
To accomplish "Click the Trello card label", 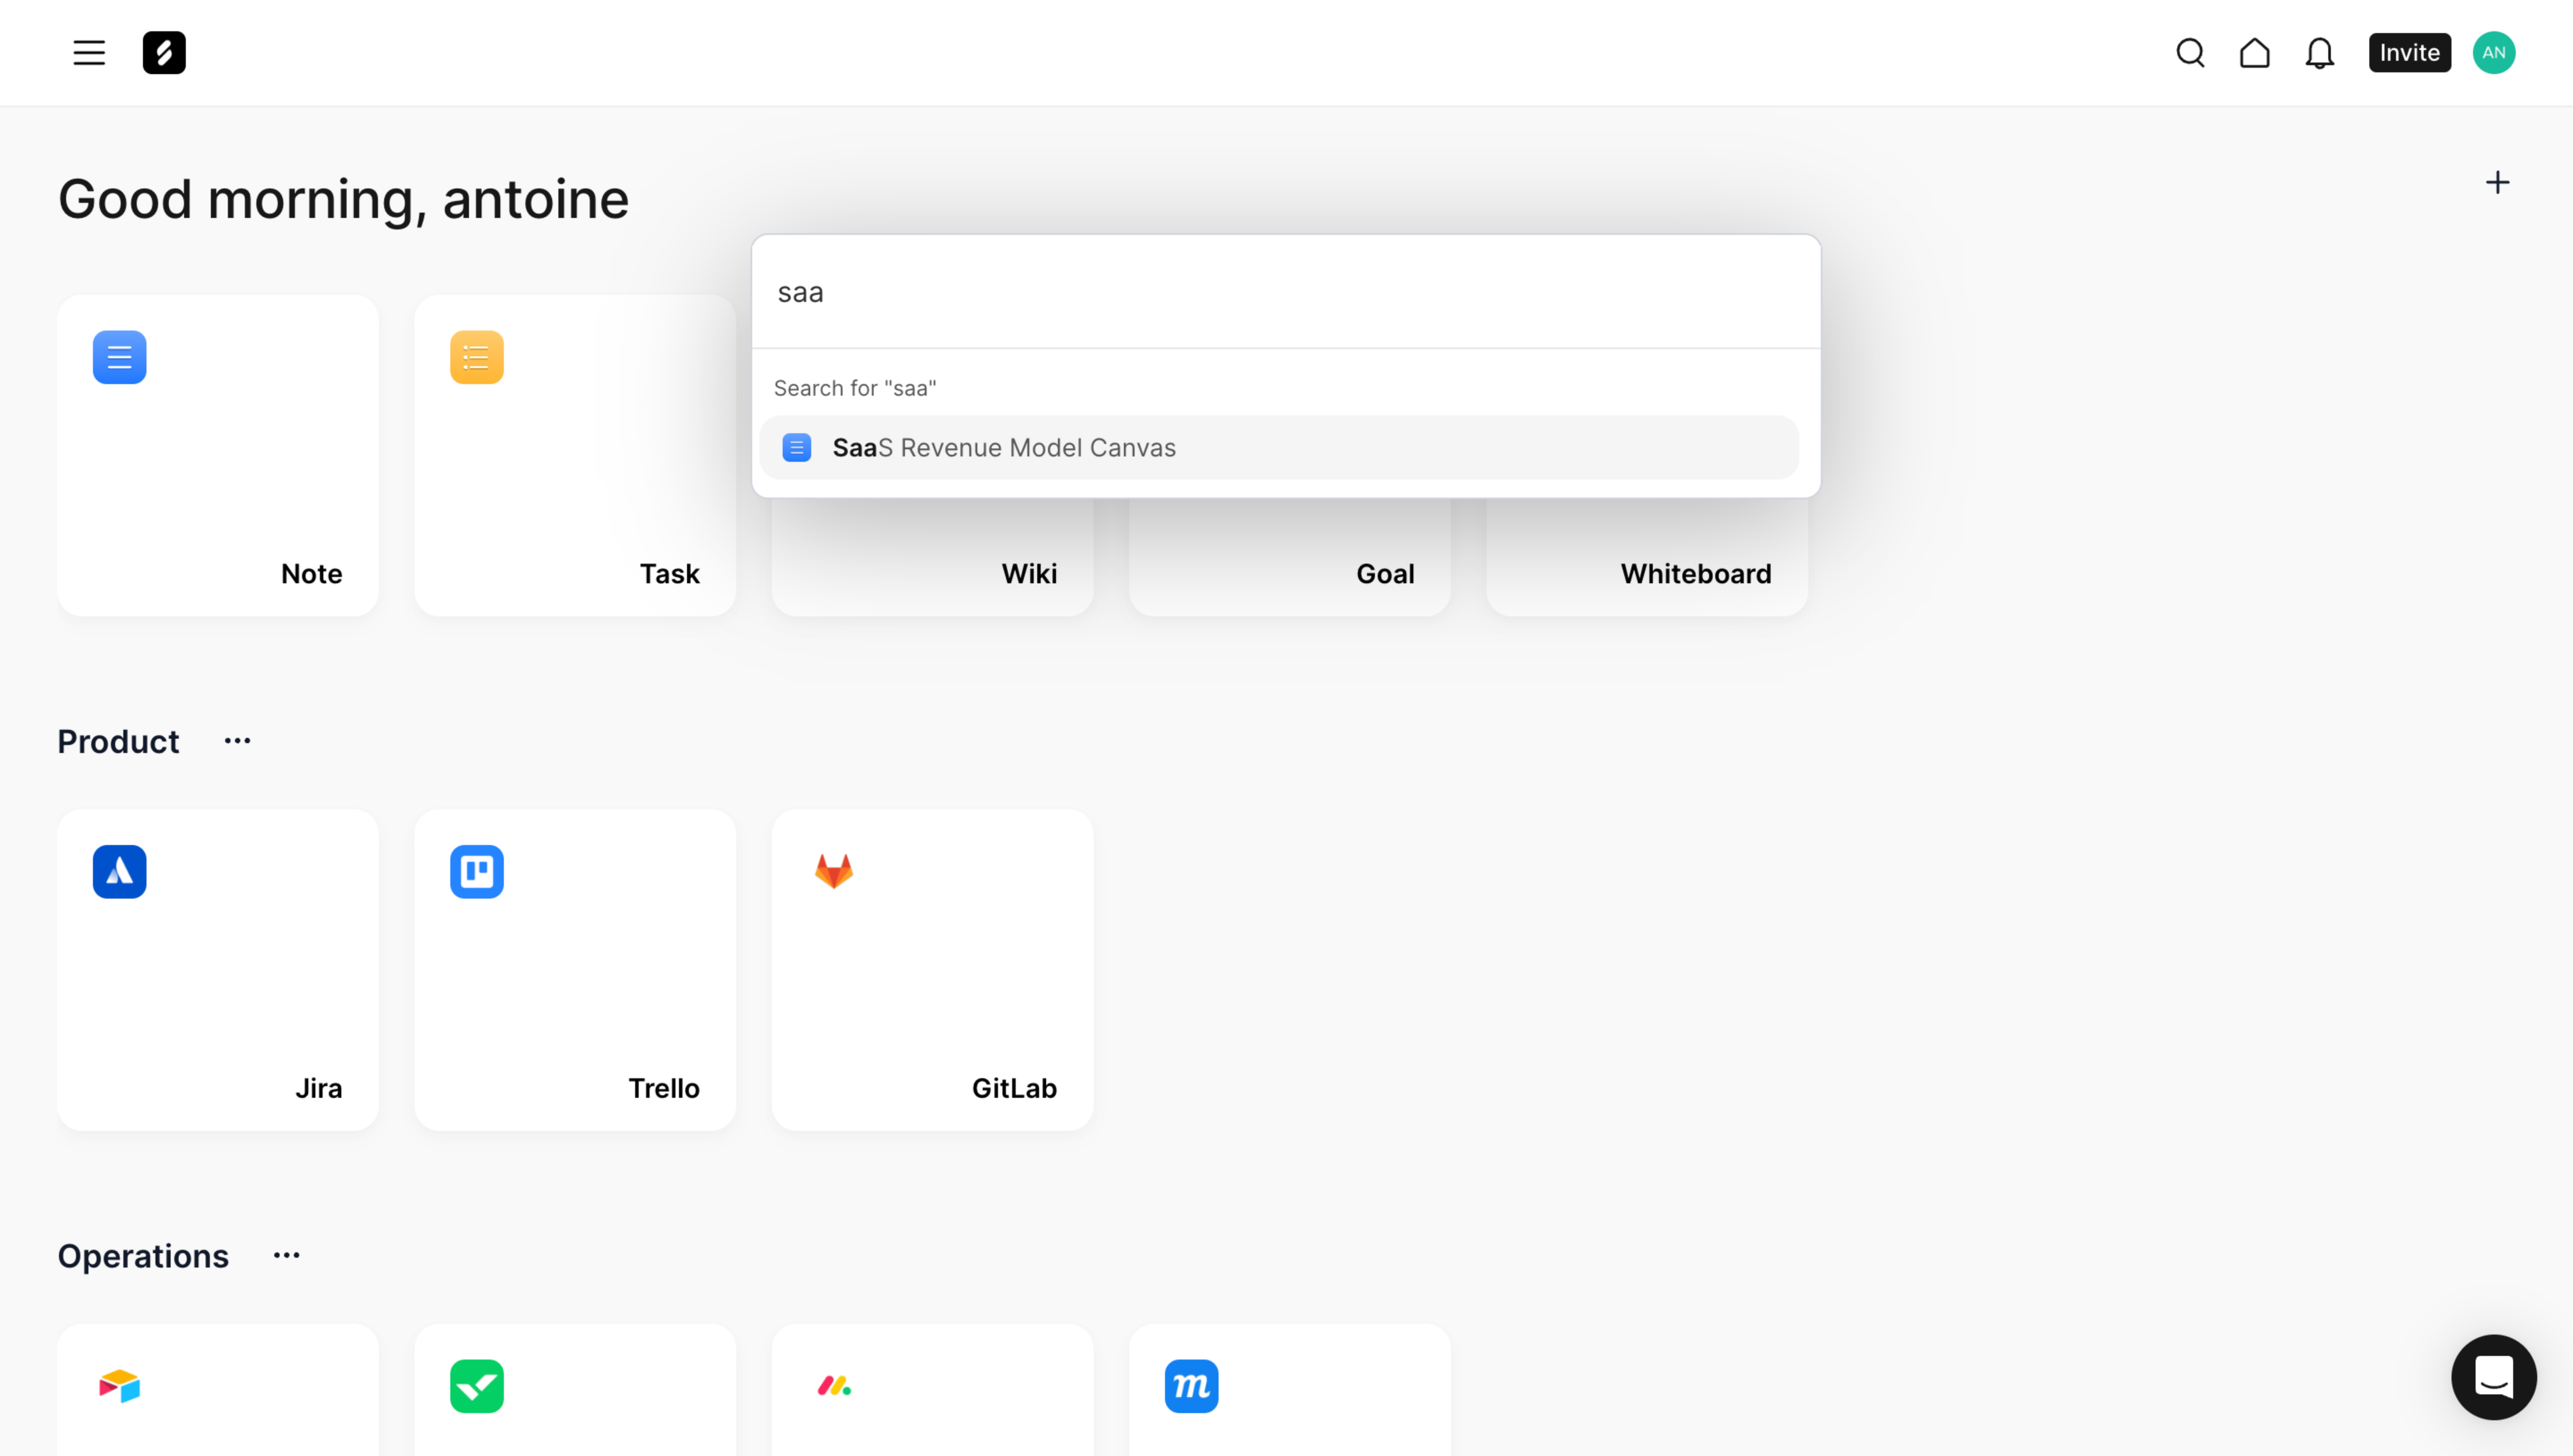I will 663,1089.
